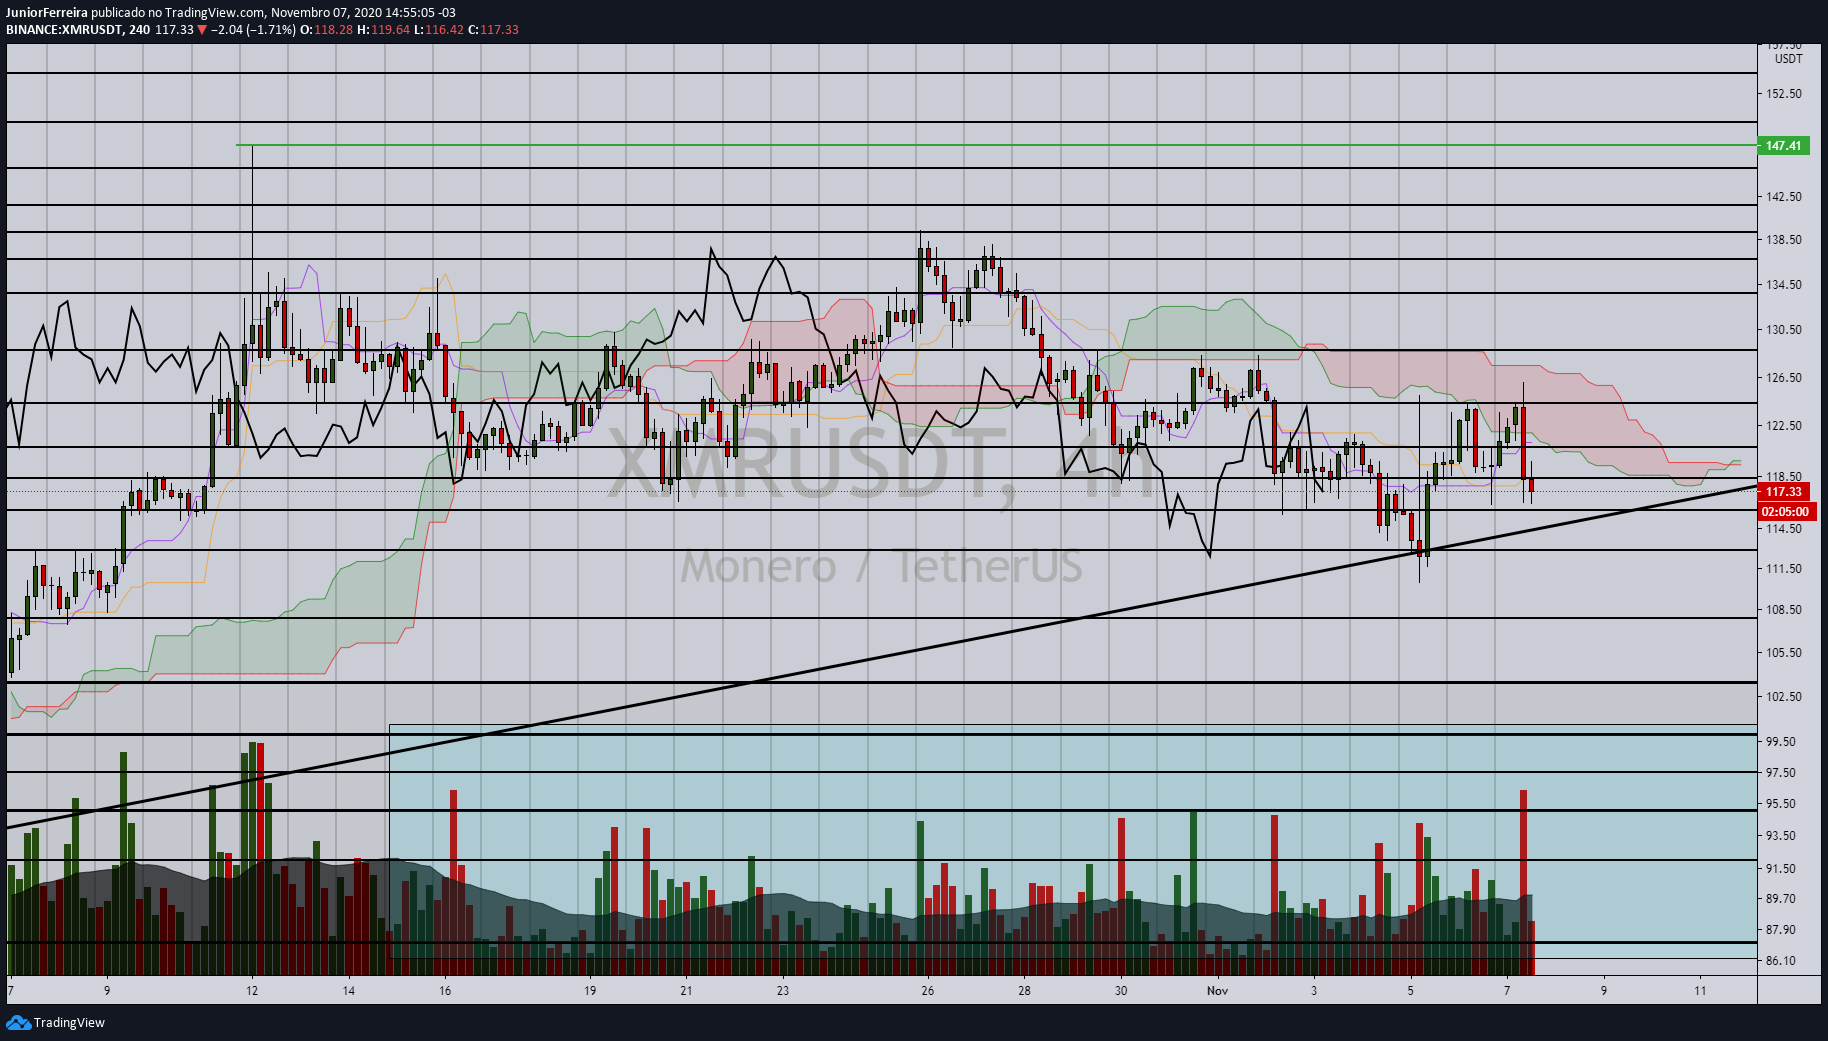This screenshot has height=1041, width=1828.
Task: Click the 89.70 price axis label
Action: tap(1781, 899)
